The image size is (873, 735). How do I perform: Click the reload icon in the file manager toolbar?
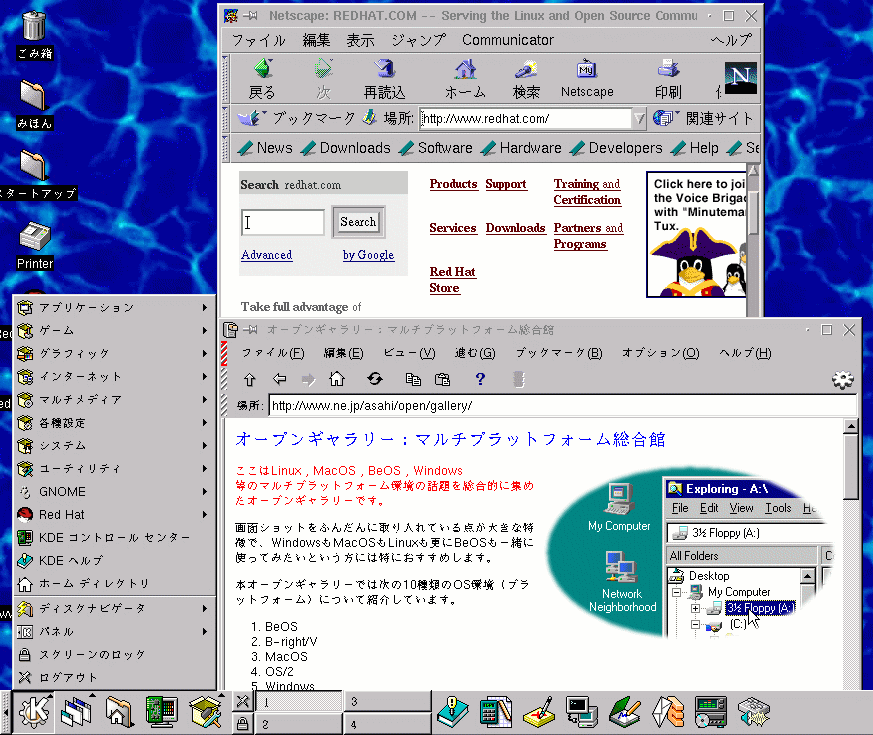point(375,379)
